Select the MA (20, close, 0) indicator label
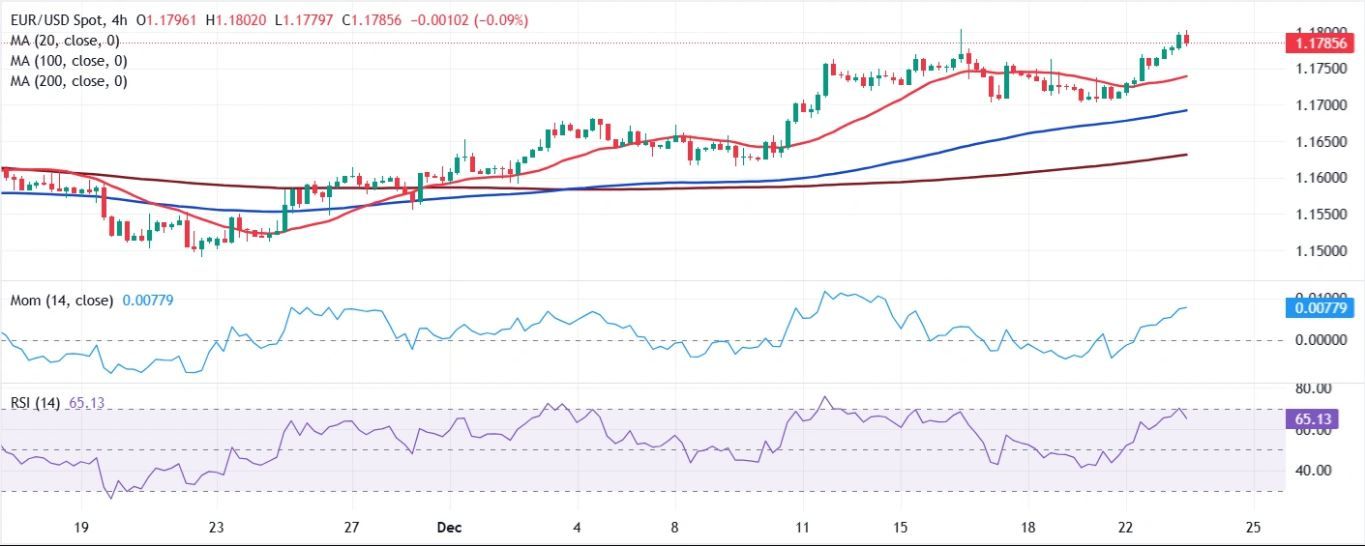1365x546 pixels. click(x=65, y=41)
